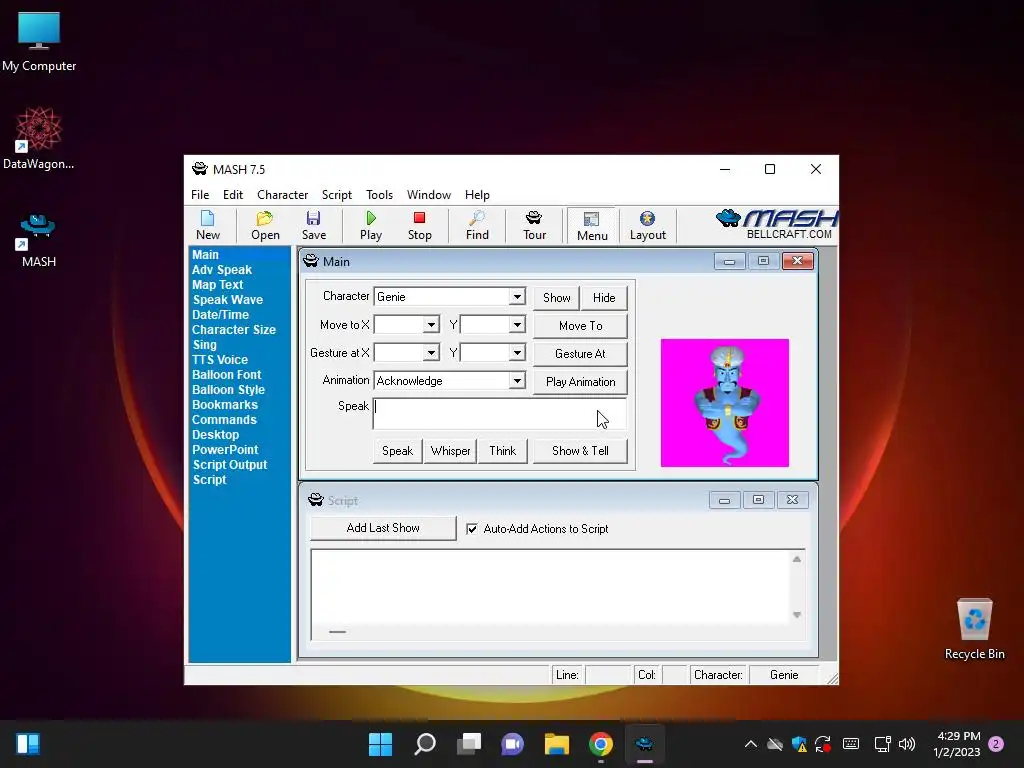The width and height of the screenshot is (1024, 768).
Task: Select the My Computer desktop icon
Action: click(x=39, y=42)
